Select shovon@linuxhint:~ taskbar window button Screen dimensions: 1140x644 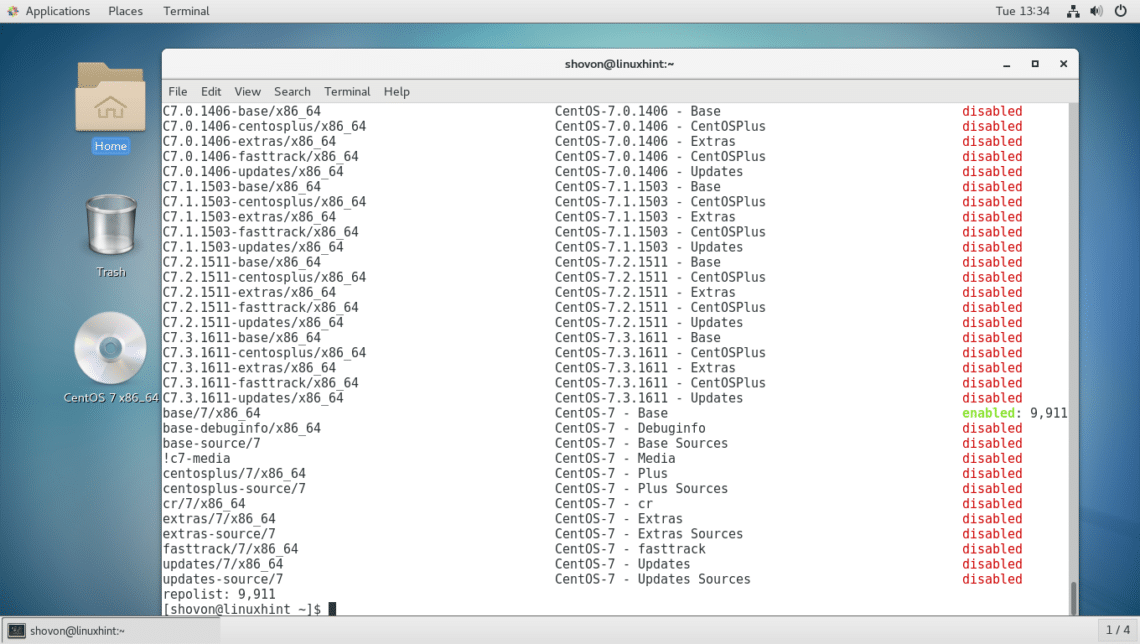70,630
